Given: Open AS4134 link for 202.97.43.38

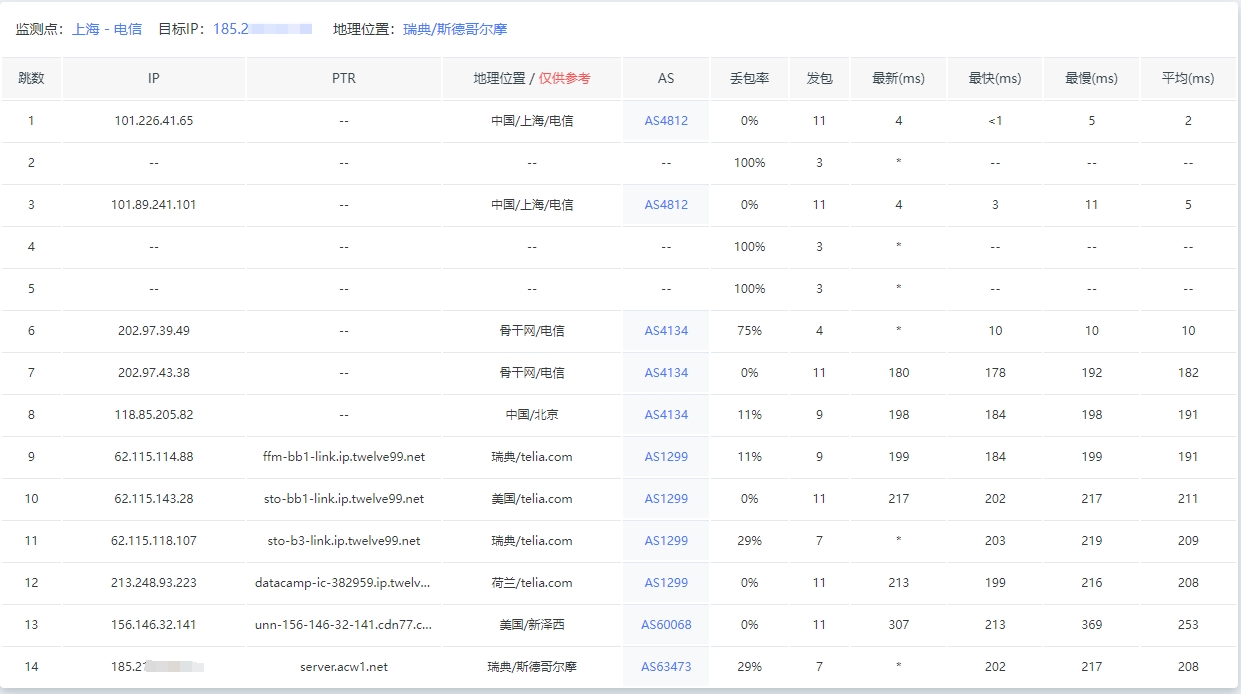Looking at the screenshot, I should click(x=666, y=373).
